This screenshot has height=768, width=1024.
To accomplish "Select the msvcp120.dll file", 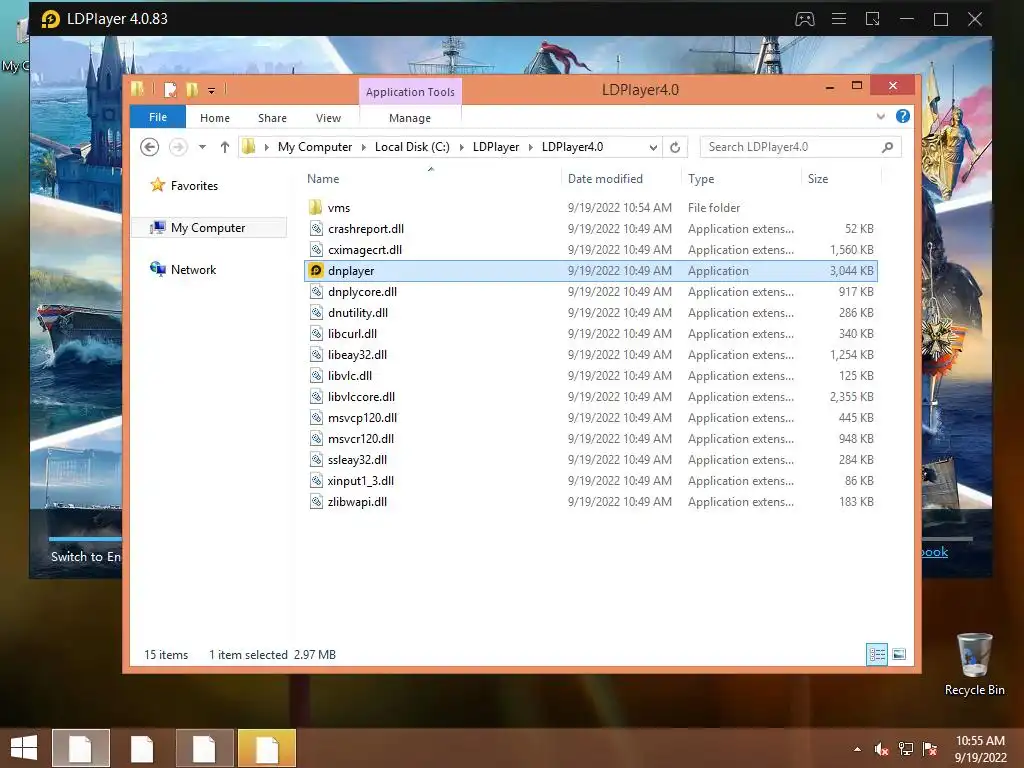I will 362,417.
